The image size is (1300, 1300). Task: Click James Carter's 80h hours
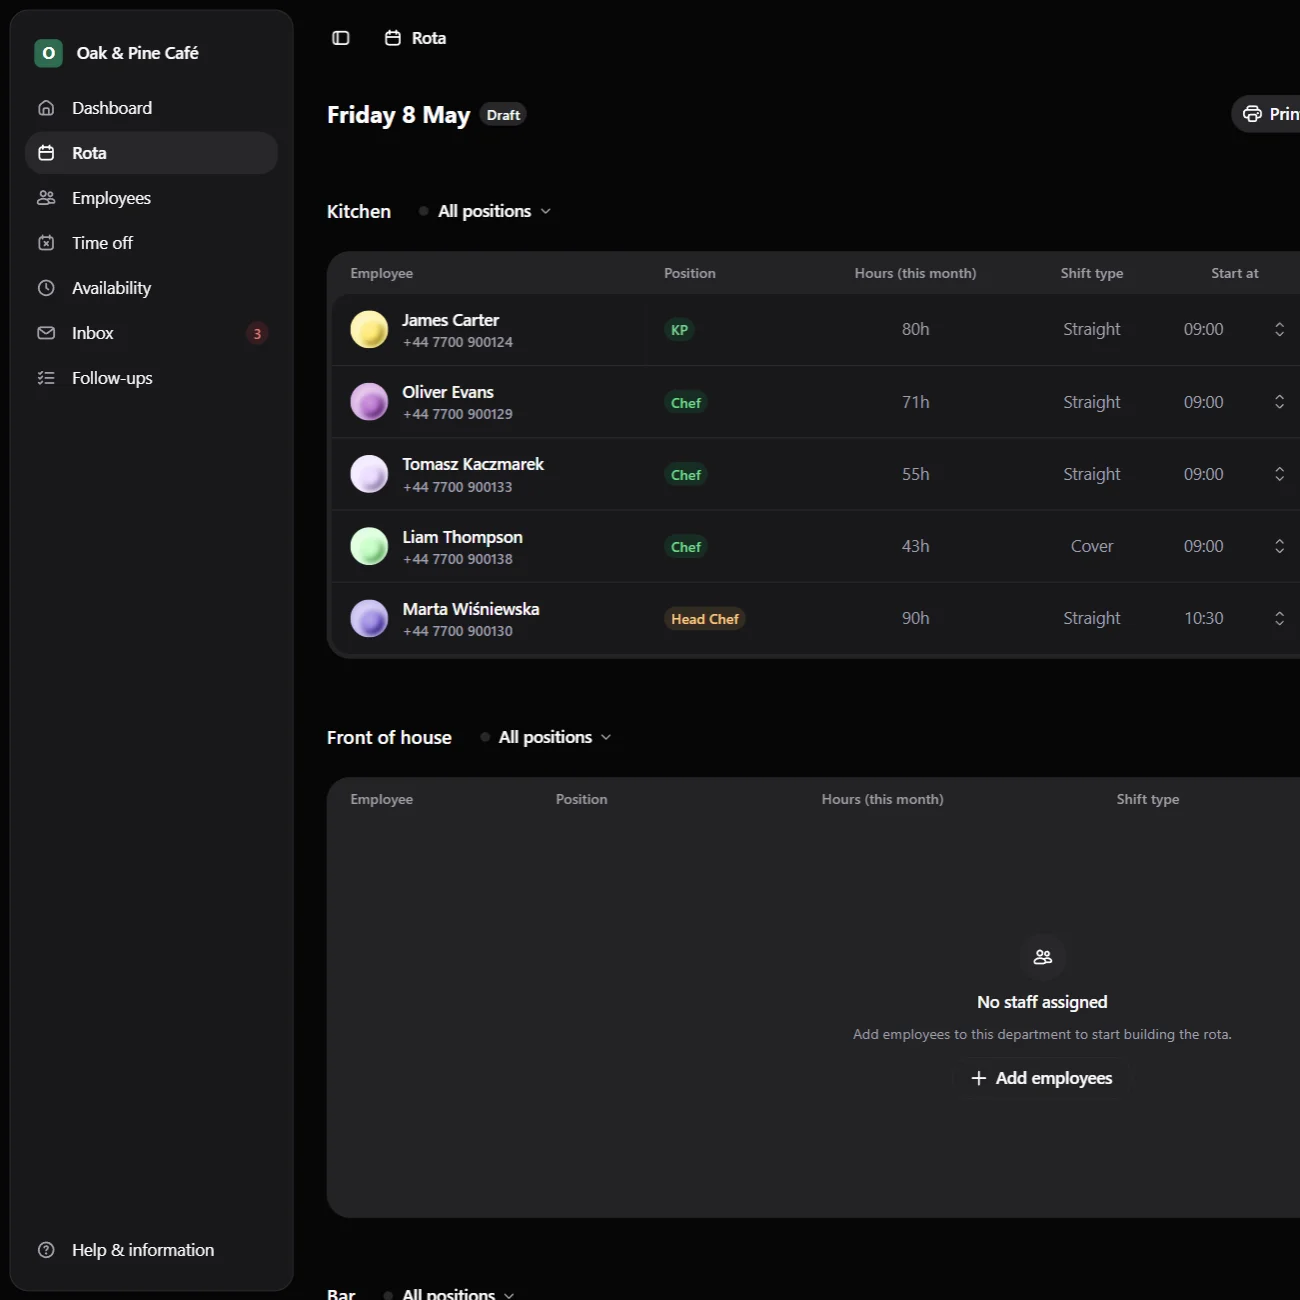pos(916,329)
